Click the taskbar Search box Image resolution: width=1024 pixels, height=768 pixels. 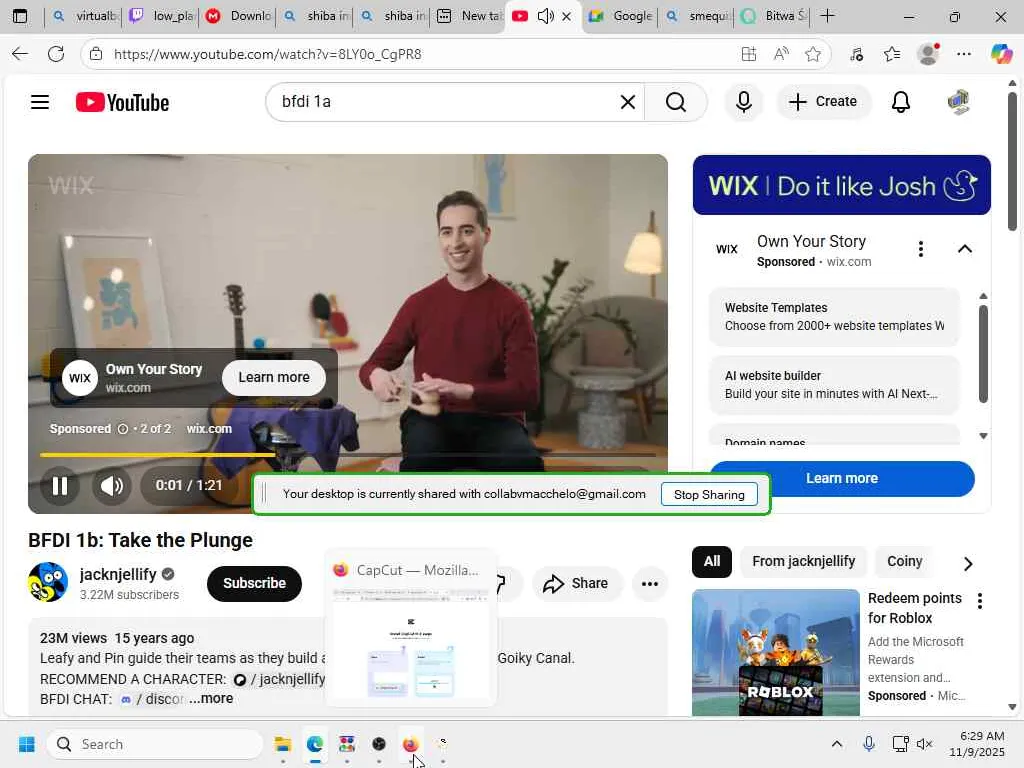pos(155,744)
